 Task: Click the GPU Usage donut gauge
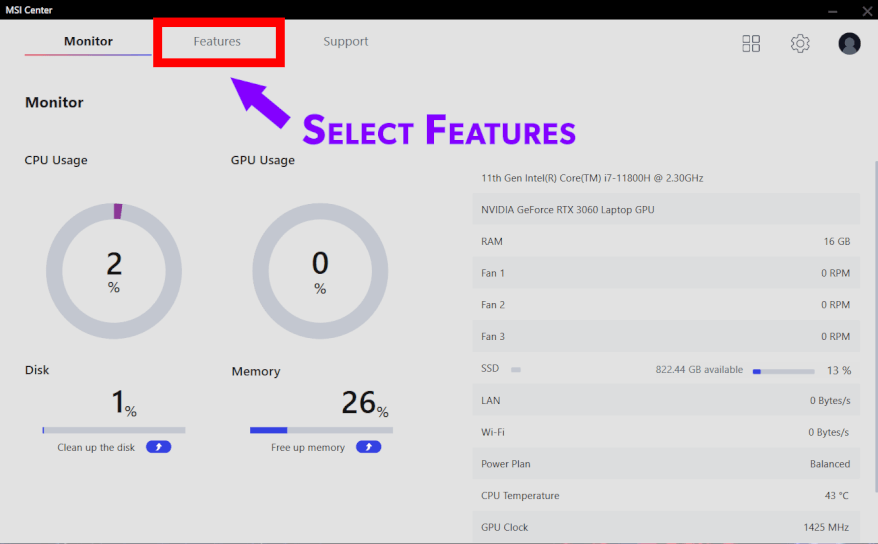click(320, 271)
